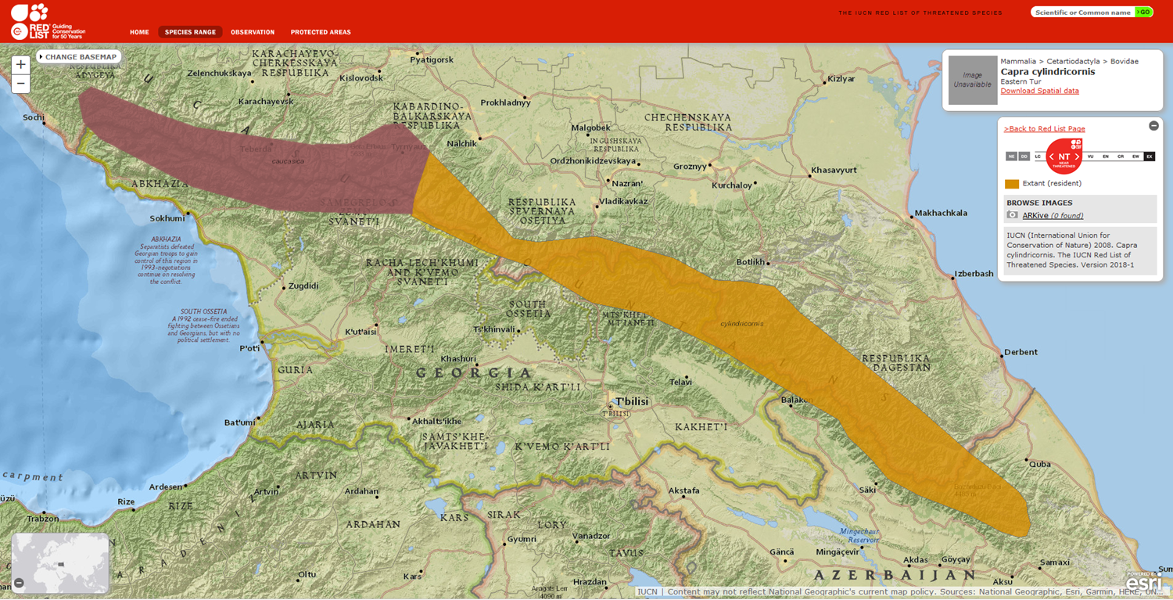
Task: Expand the Change Basemap menu
Action: (x=79, y=57)
